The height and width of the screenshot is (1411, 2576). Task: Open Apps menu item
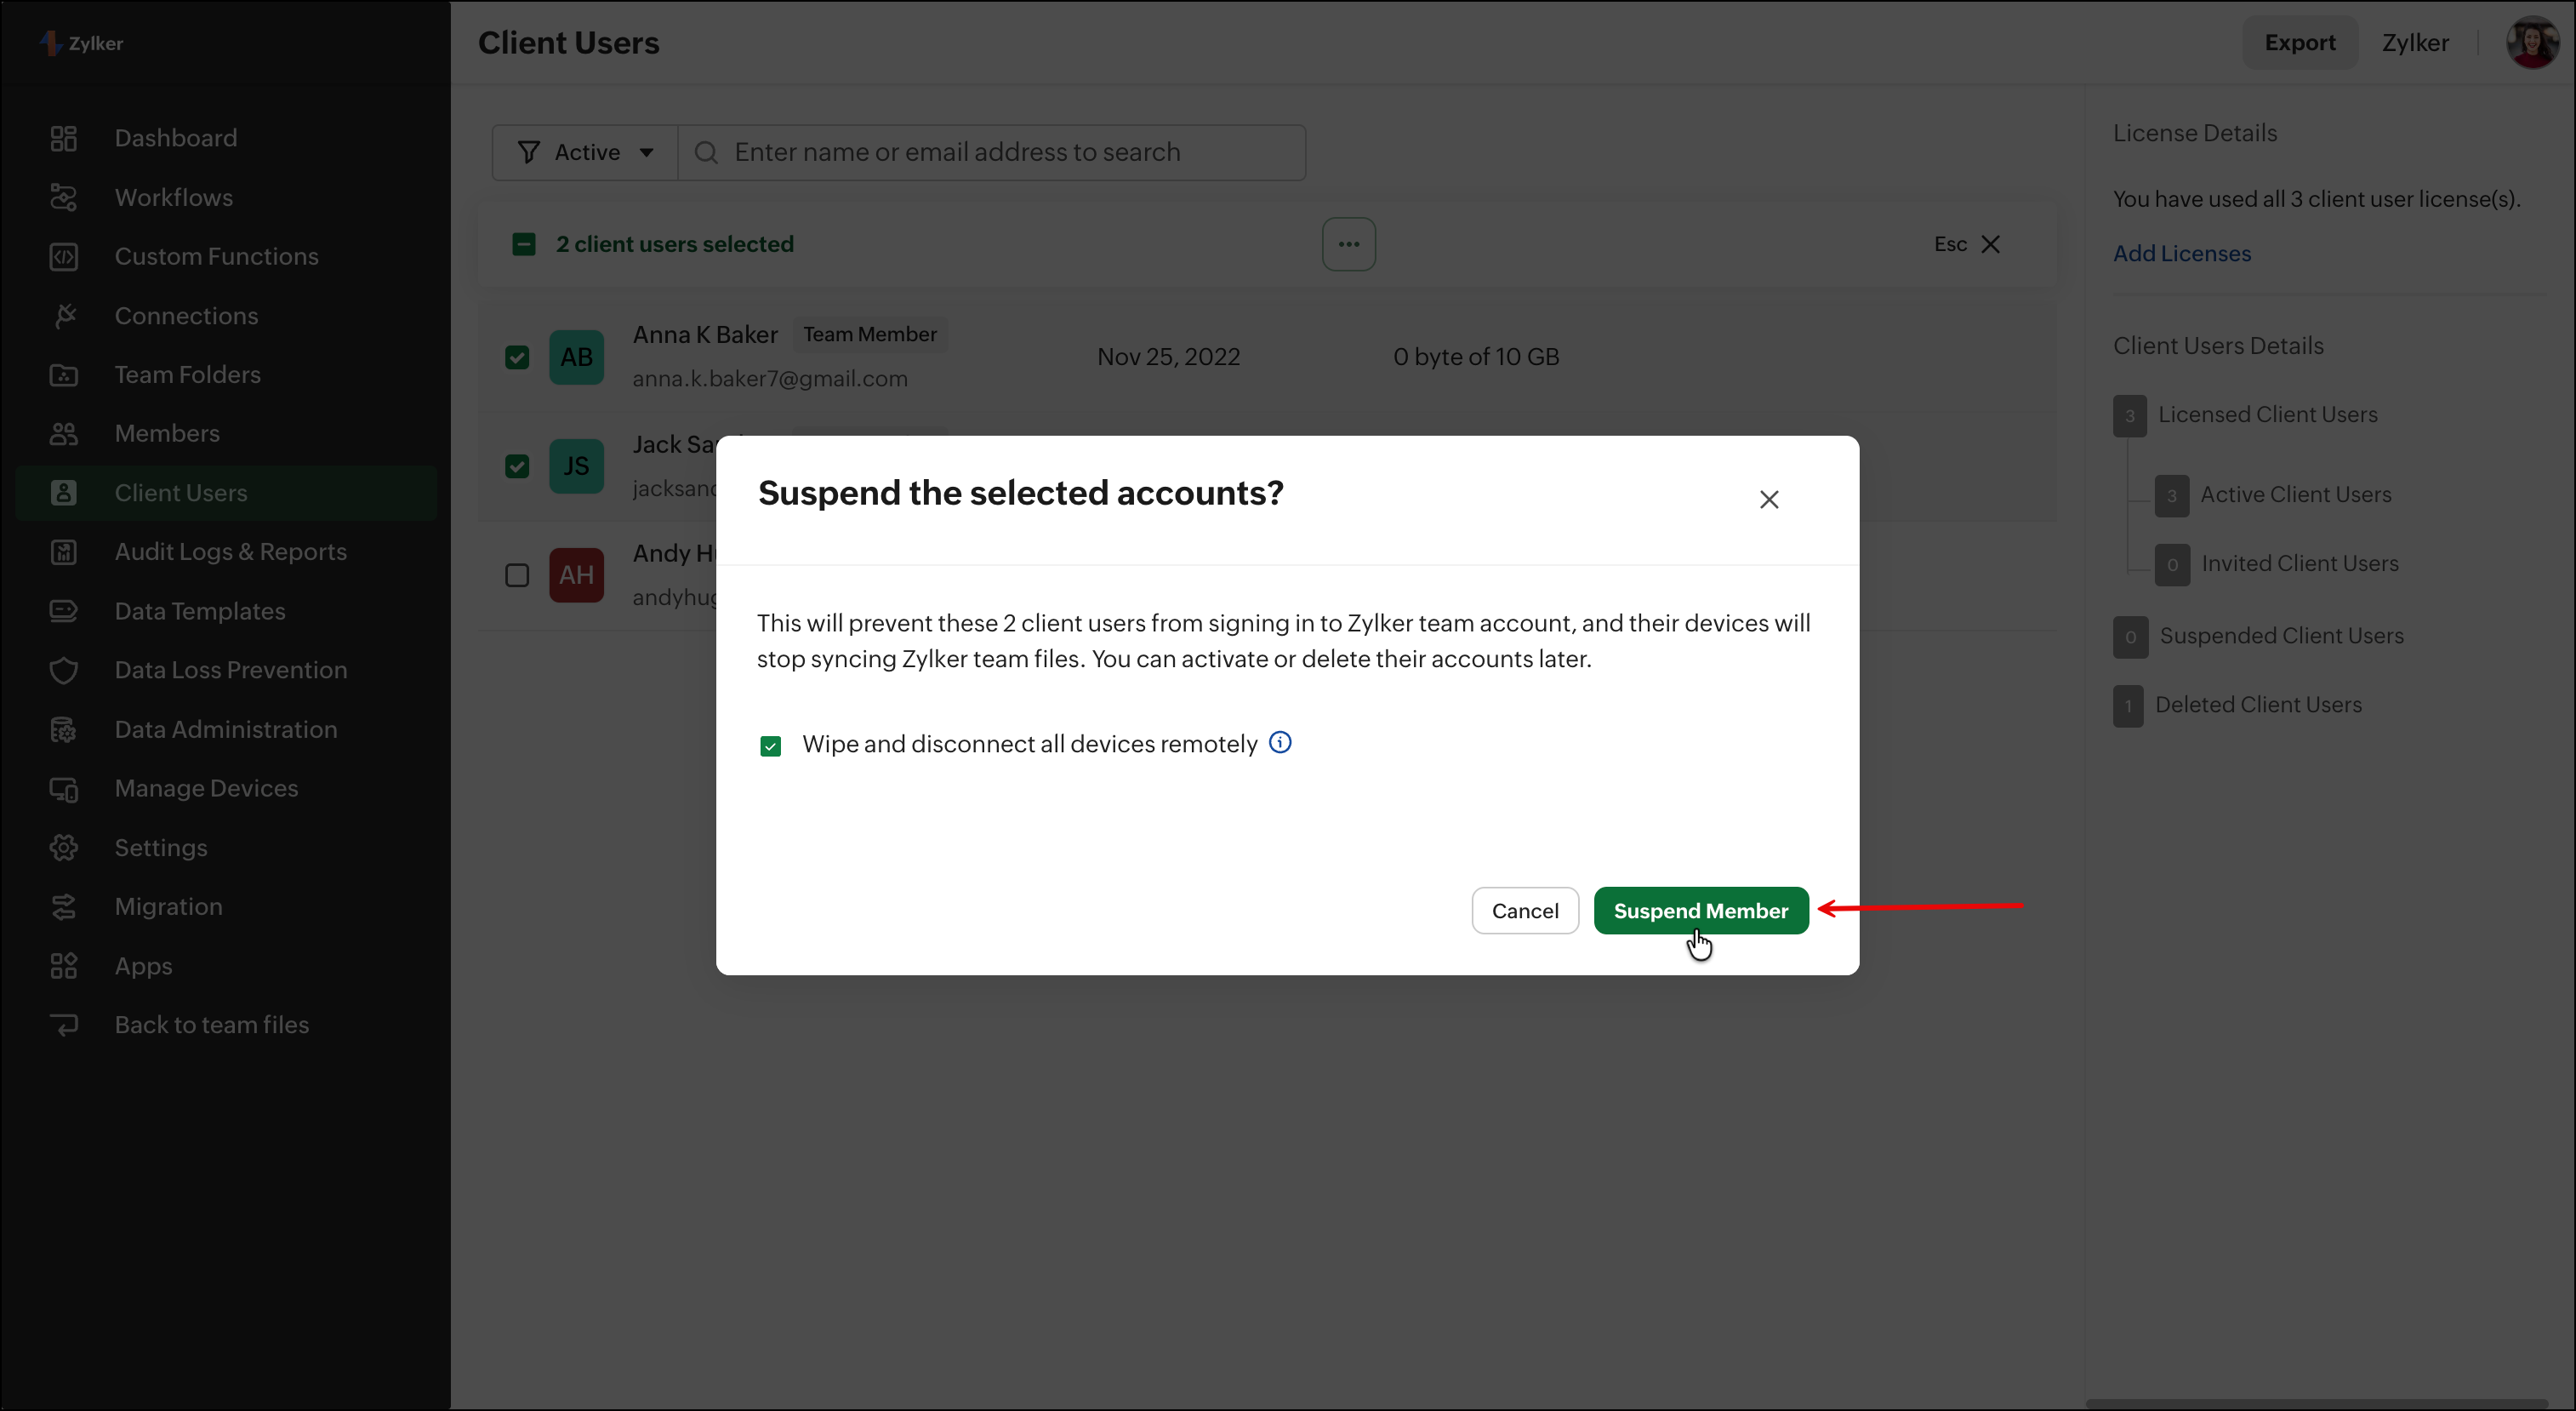click(143, 966)
